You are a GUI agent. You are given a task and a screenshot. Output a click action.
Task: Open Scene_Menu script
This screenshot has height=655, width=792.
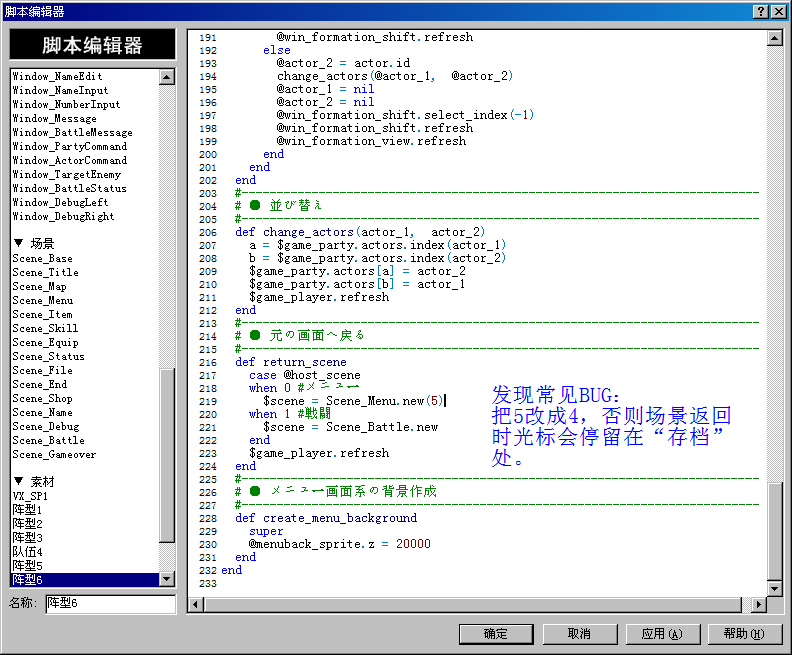tap(42, 300)
